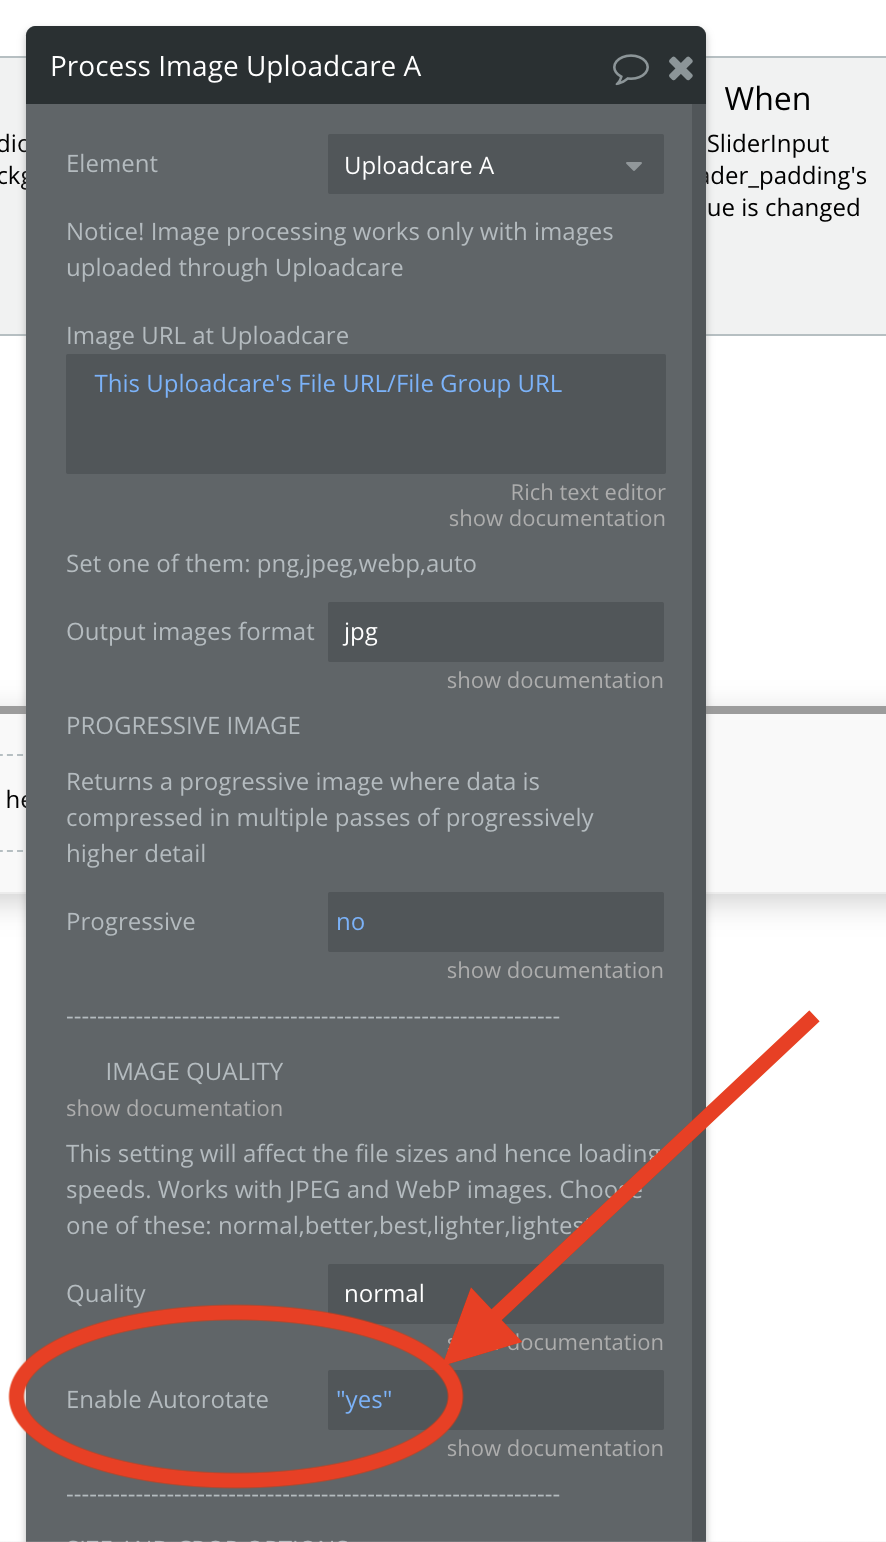This screenshot has width=886, height=1542.
Task: Click the 'Output images format' label
Action: [x=190, y=632]
